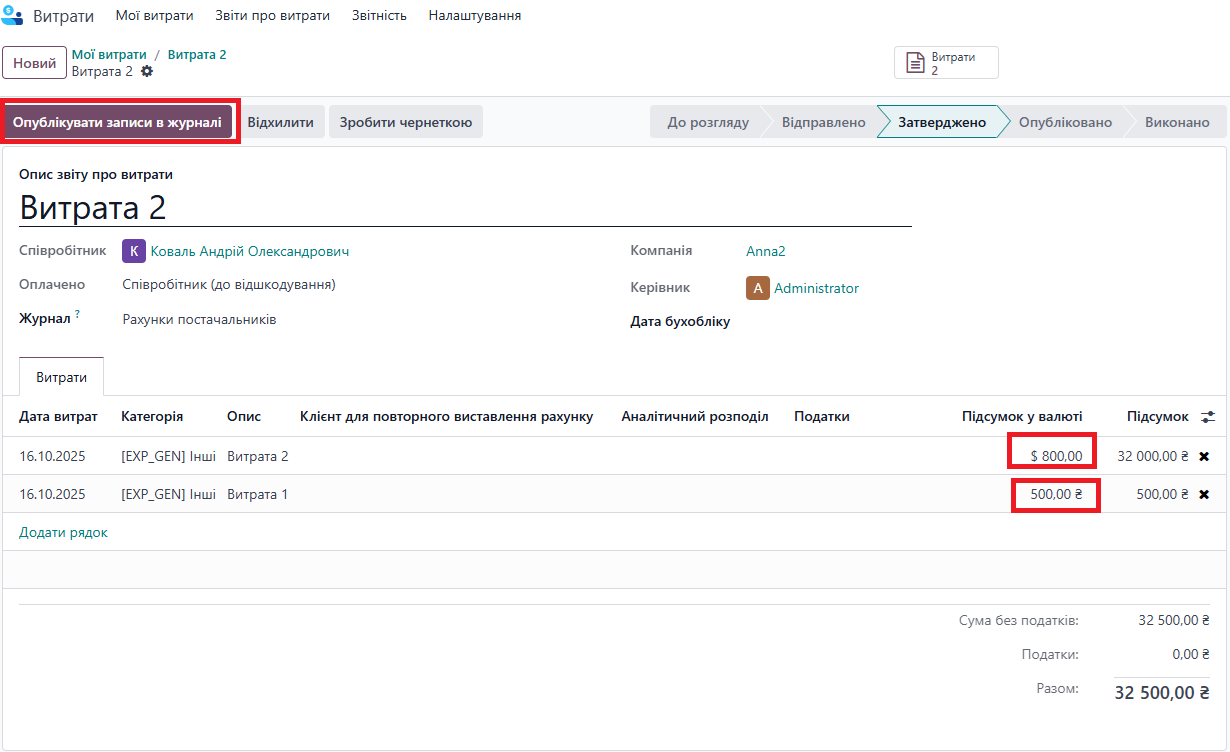Click the Odoo Expenses app logo icon

(x=13, y=16)
